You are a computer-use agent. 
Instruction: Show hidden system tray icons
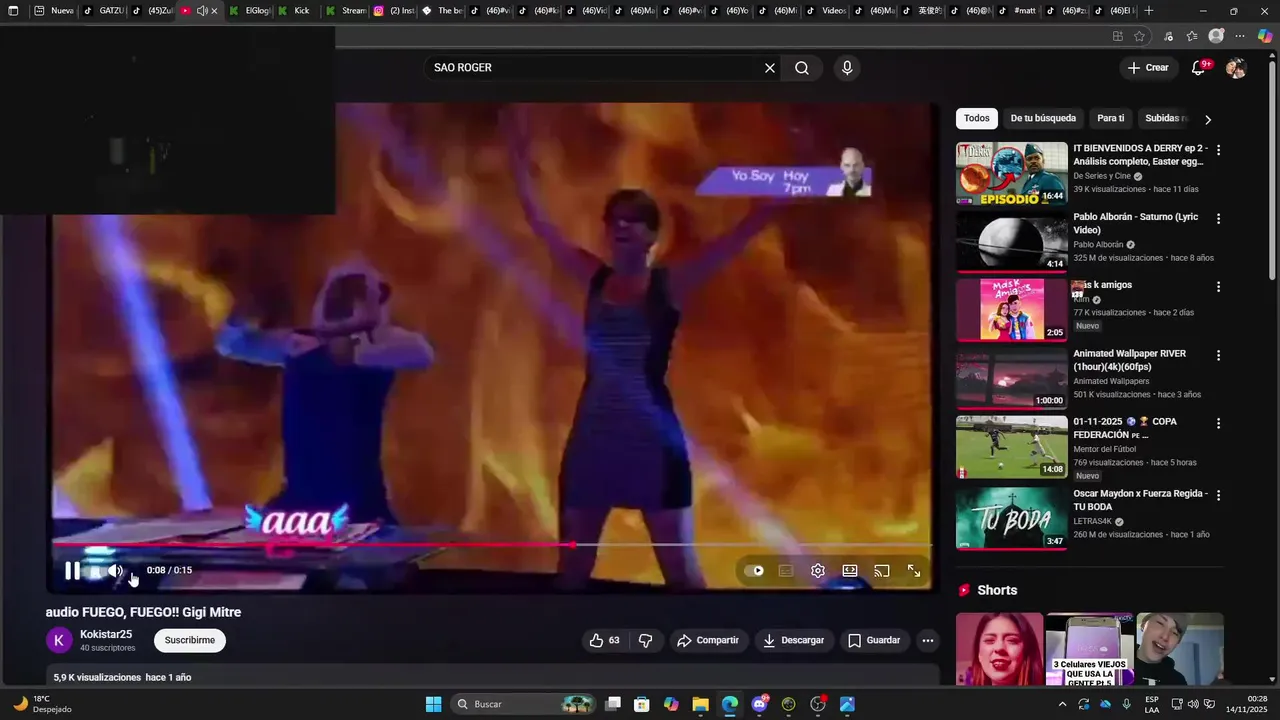1064,704
